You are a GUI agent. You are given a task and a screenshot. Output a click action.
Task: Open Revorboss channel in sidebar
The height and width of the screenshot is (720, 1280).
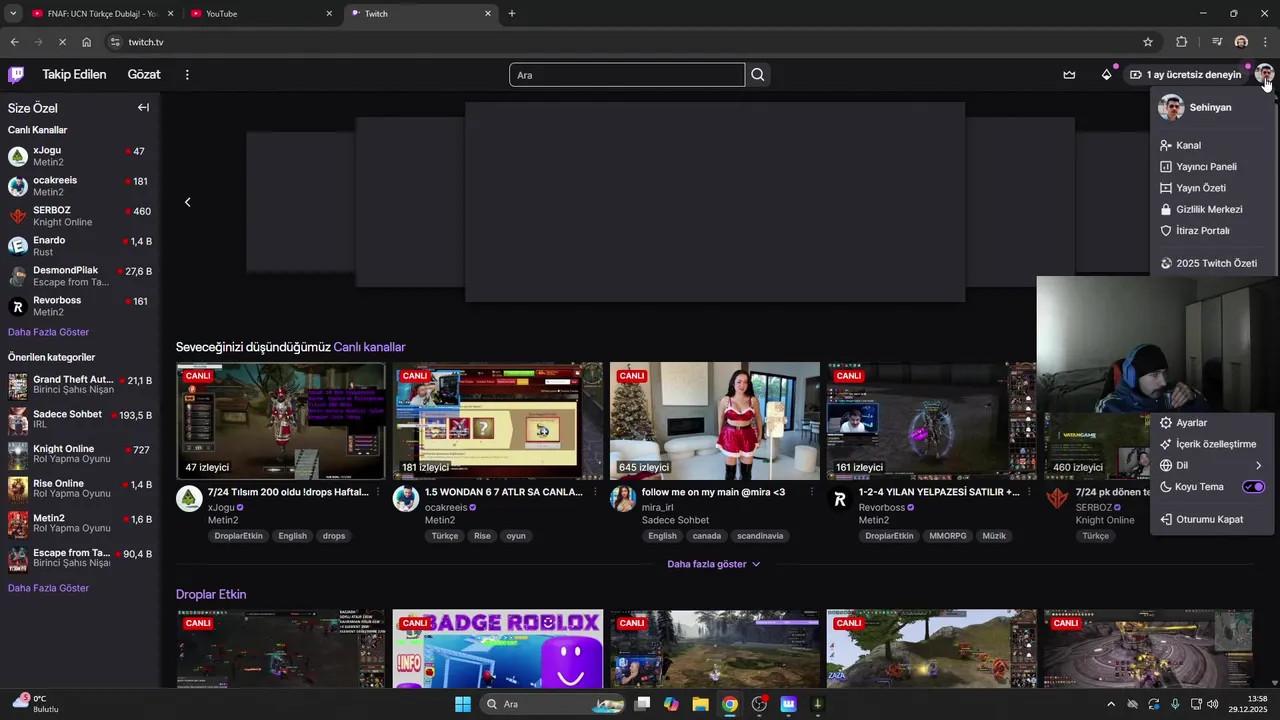[x=80, y=306]
